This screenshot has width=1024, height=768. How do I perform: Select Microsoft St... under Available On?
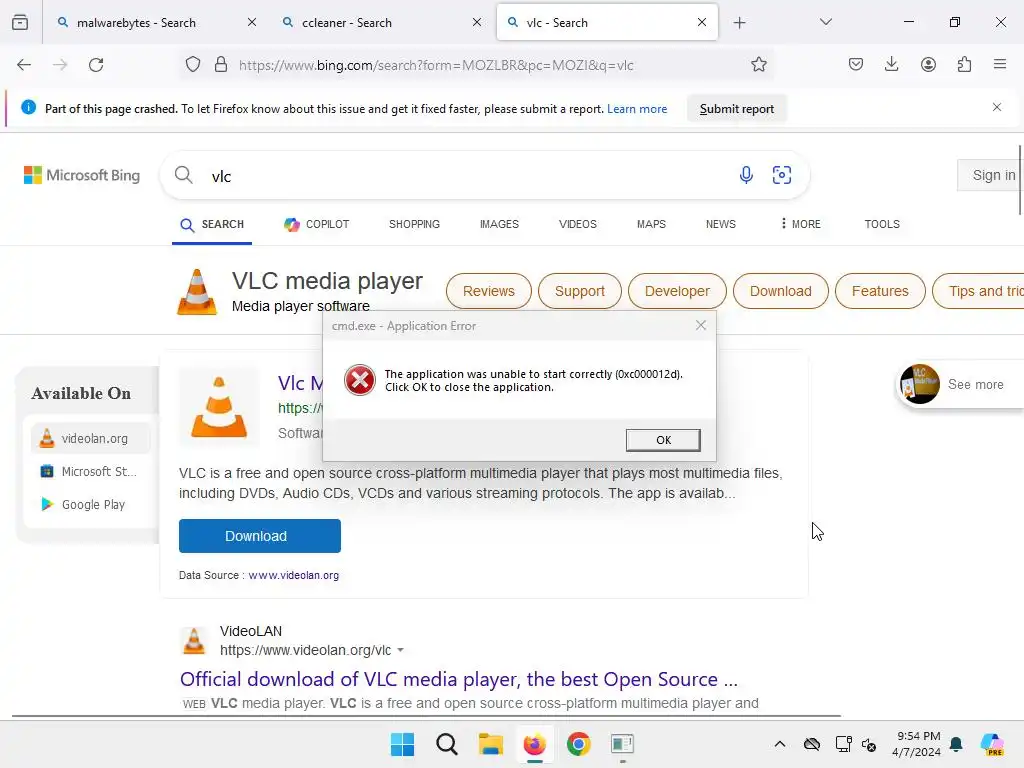91,471
